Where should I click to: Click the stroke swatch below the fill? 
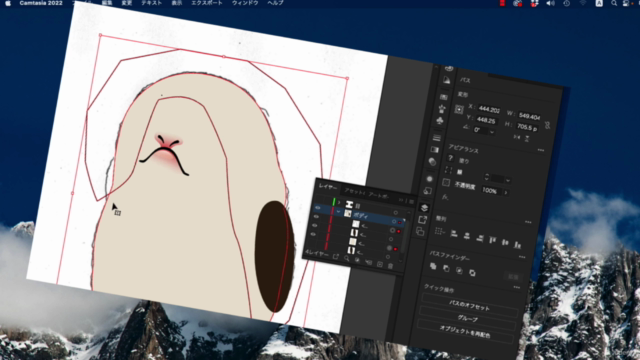[x=448, y=170]
